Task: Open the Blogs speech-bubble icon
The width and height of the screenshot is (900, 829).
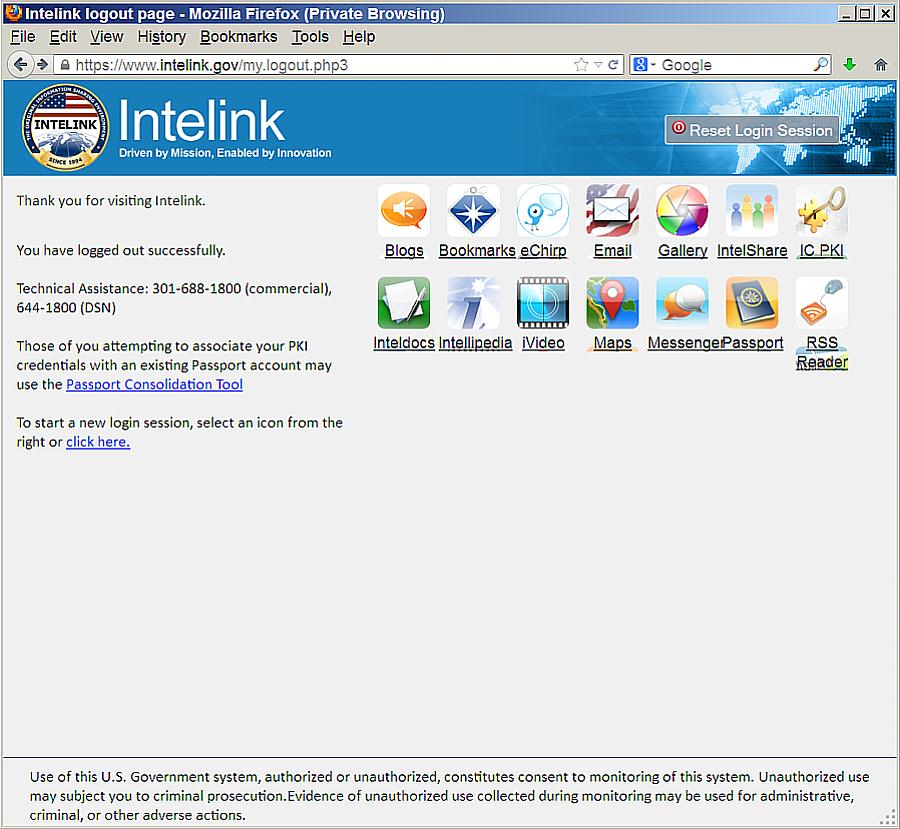Action: coord(404,211)
